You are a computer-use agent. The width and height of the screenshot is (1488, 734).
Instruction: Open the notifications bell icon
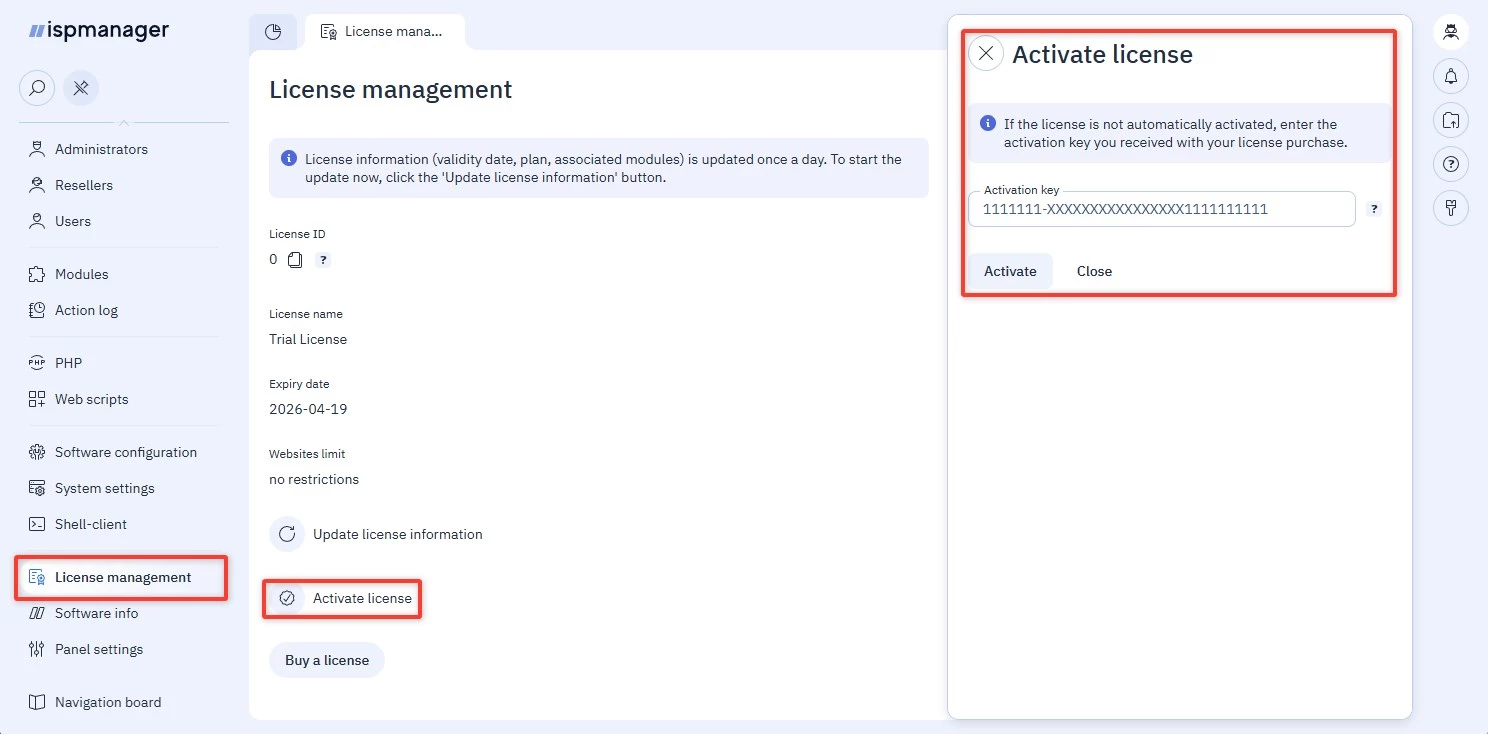point(1451,76)
